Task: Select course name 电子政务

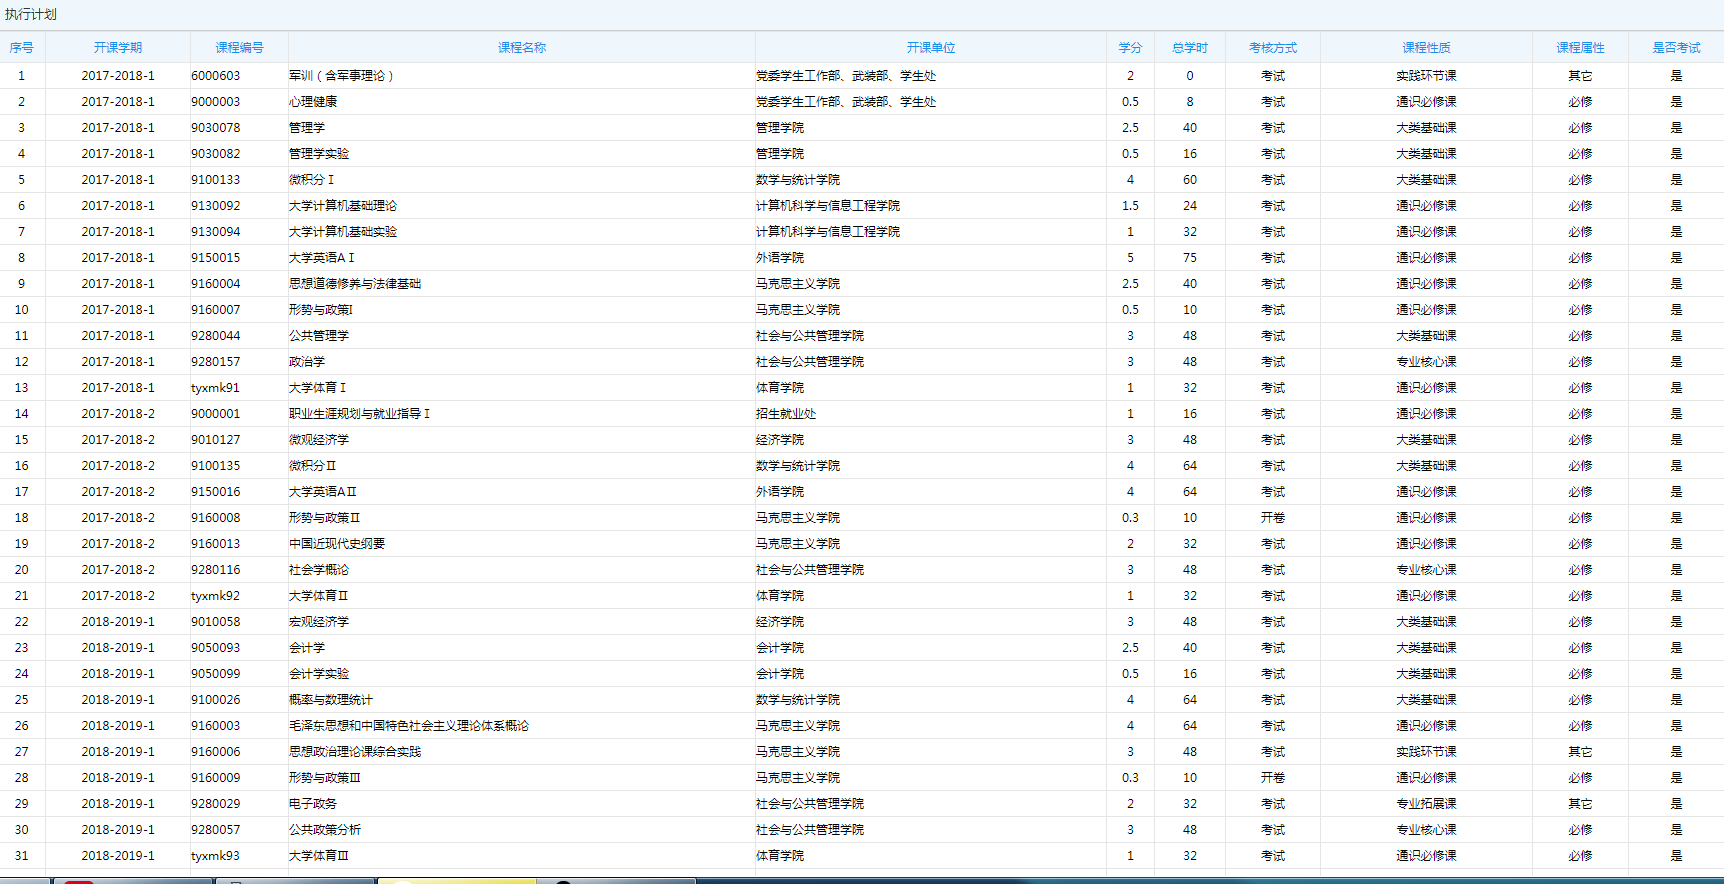Action: [313, 804]
